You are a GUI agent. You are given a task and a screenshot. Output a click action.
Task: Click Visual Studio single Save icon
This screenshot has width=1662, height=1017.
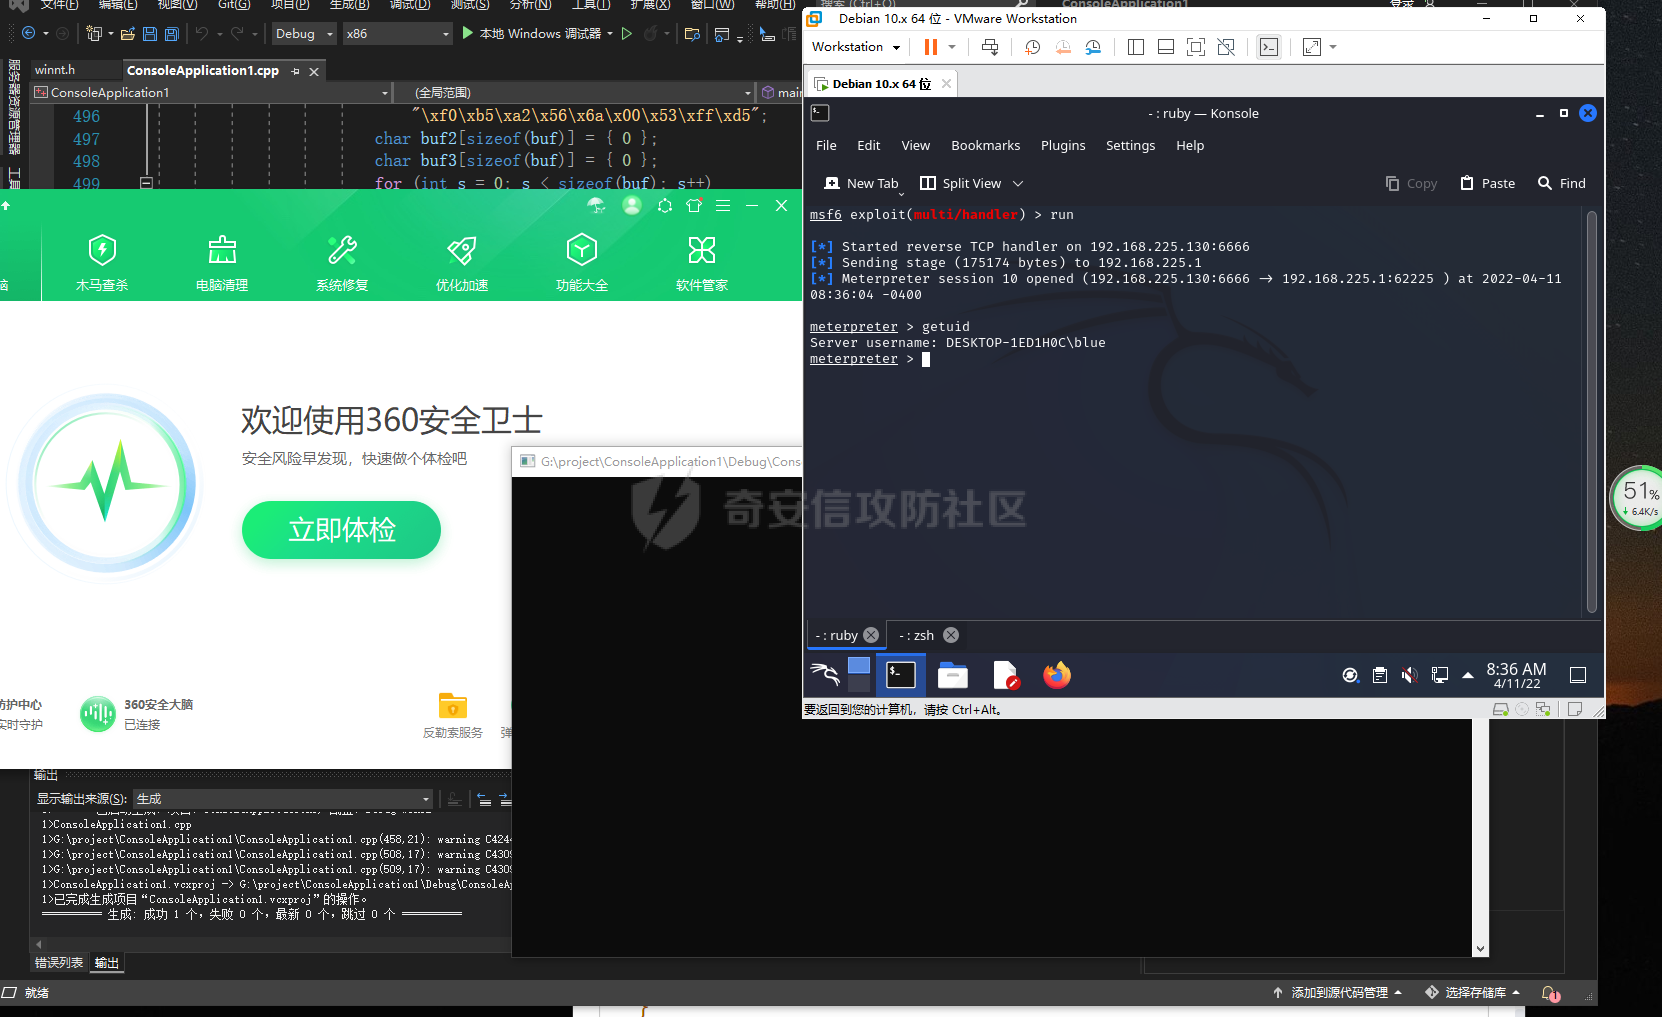[x=150, y=34]
